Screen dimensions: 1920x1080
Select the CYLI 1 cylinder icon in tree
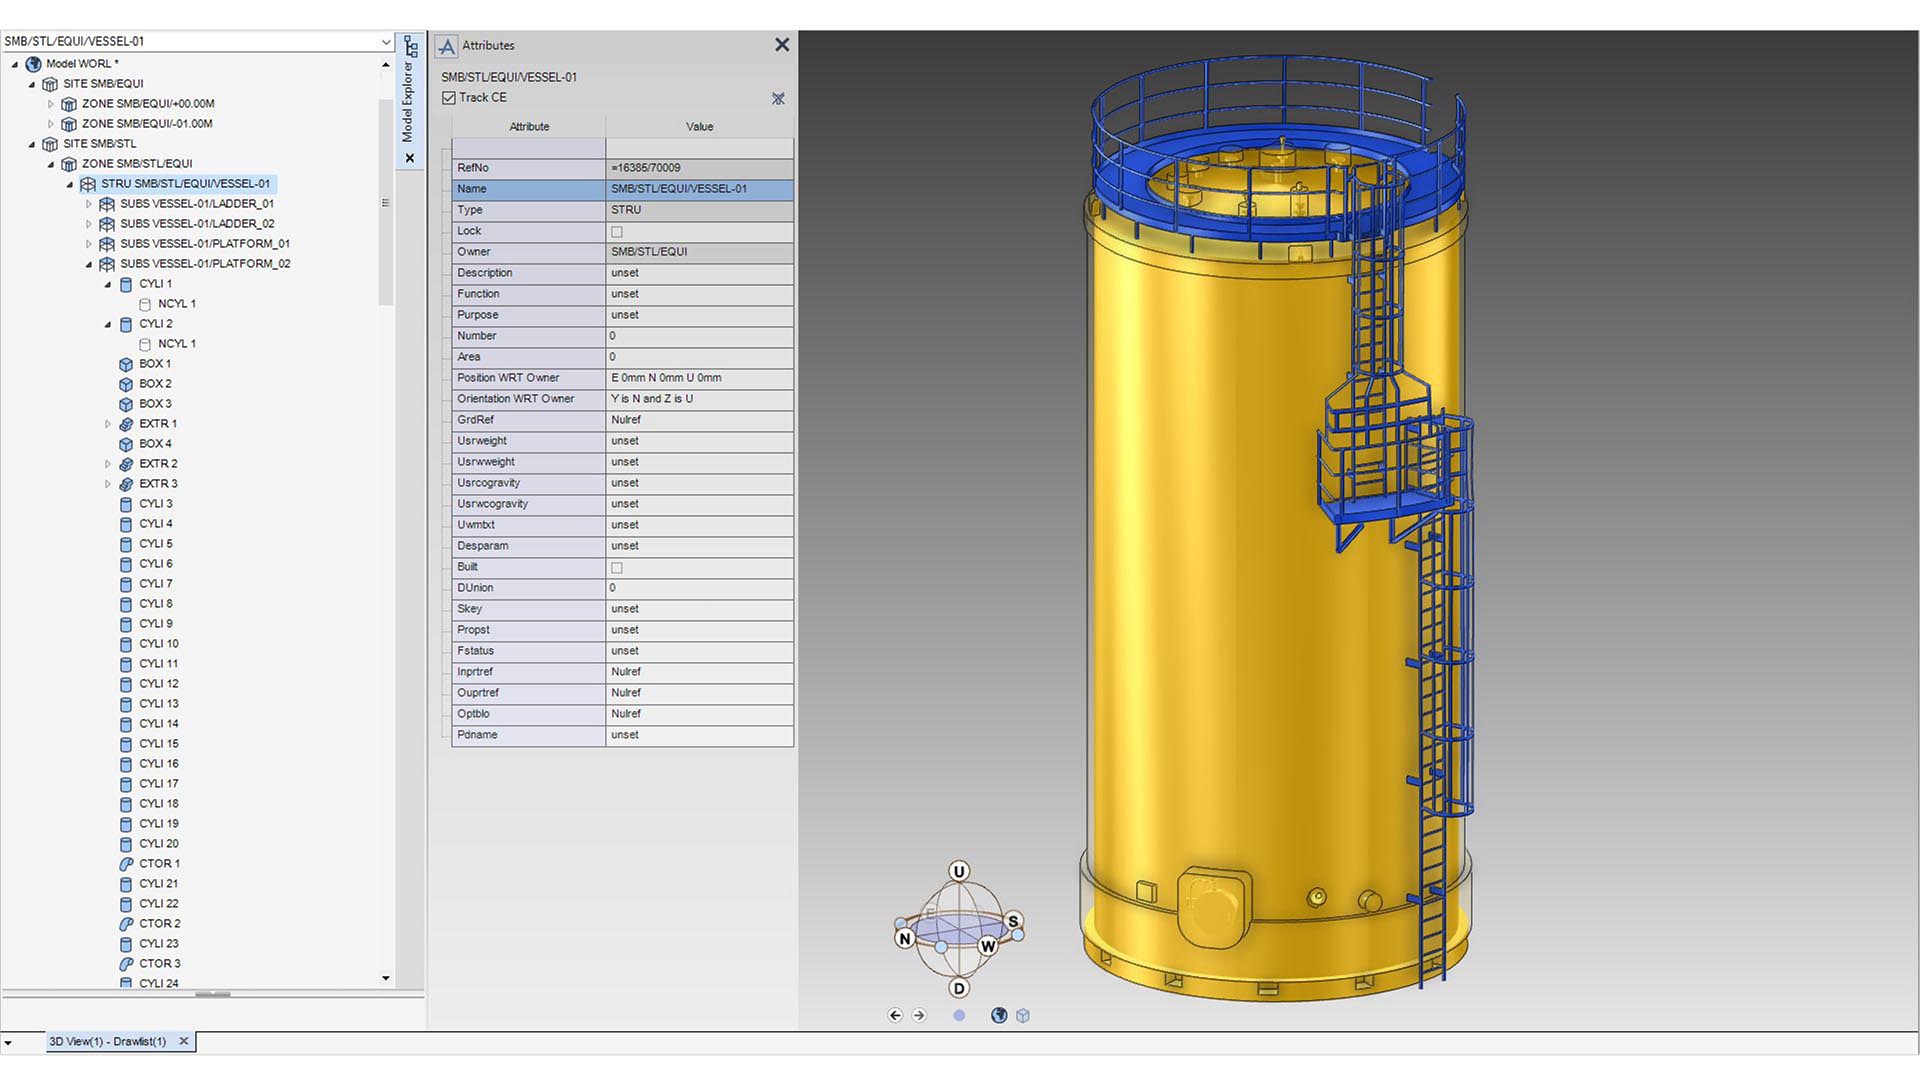point(126,284)
